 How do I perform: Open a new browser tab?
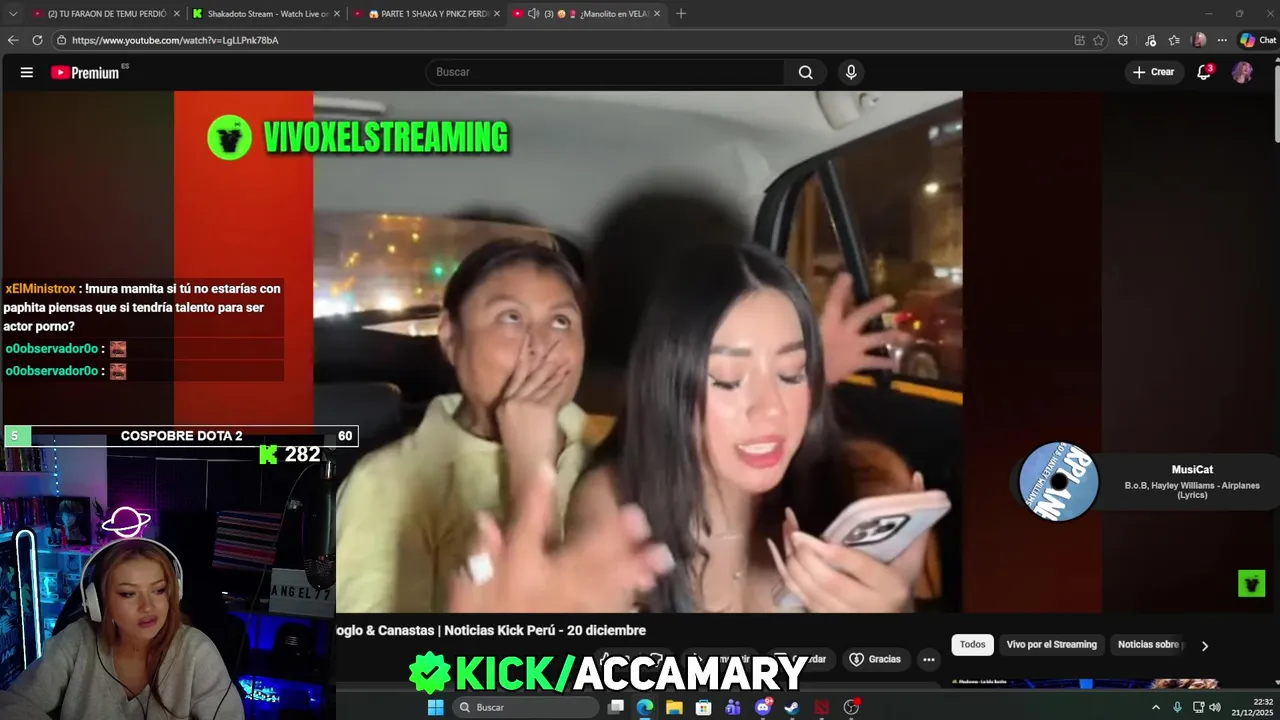point(681,14)
